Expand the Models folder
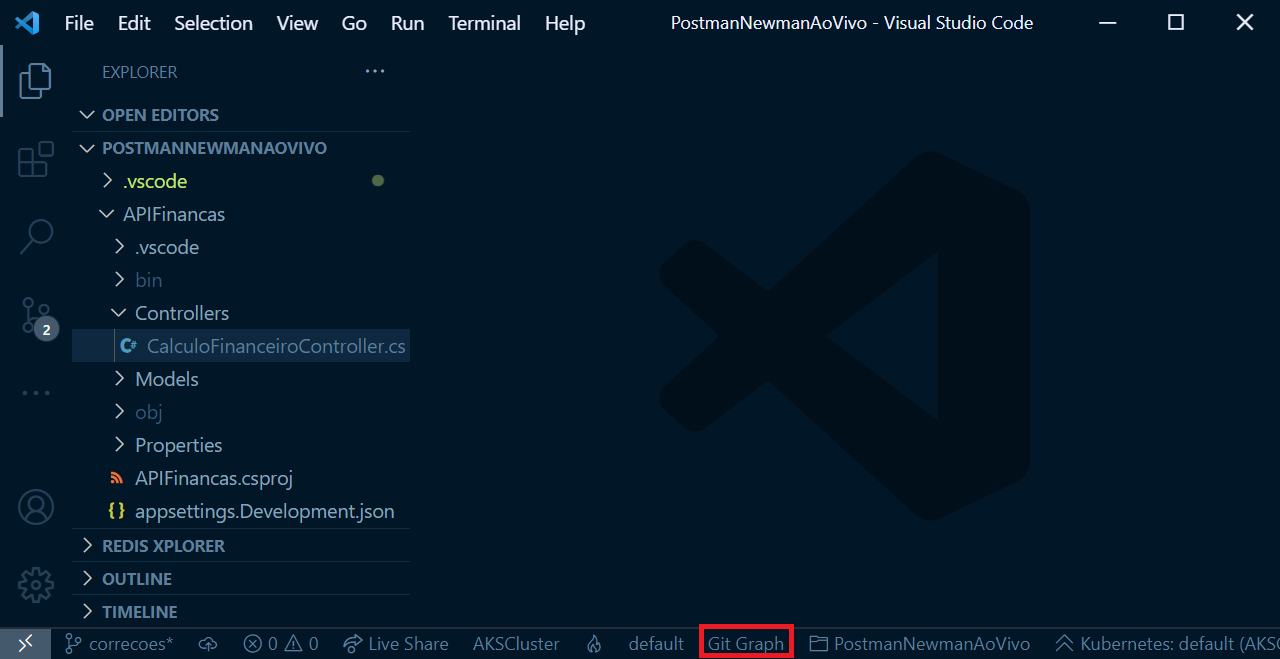Image resolution: width=1280 pixels, height=659 pixels. 166,378
